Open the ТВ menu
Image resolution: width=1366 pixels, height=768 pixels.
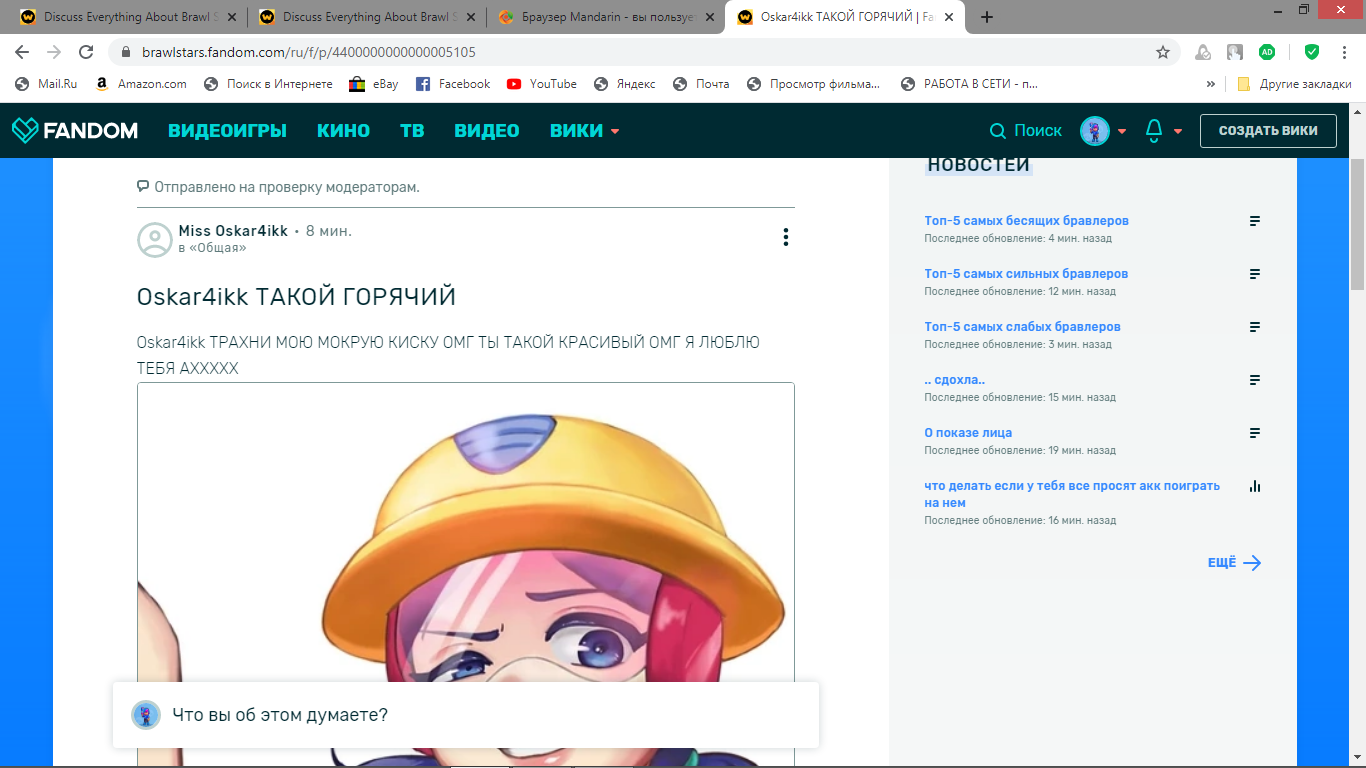pyautogui.click(x=412, y=131)
